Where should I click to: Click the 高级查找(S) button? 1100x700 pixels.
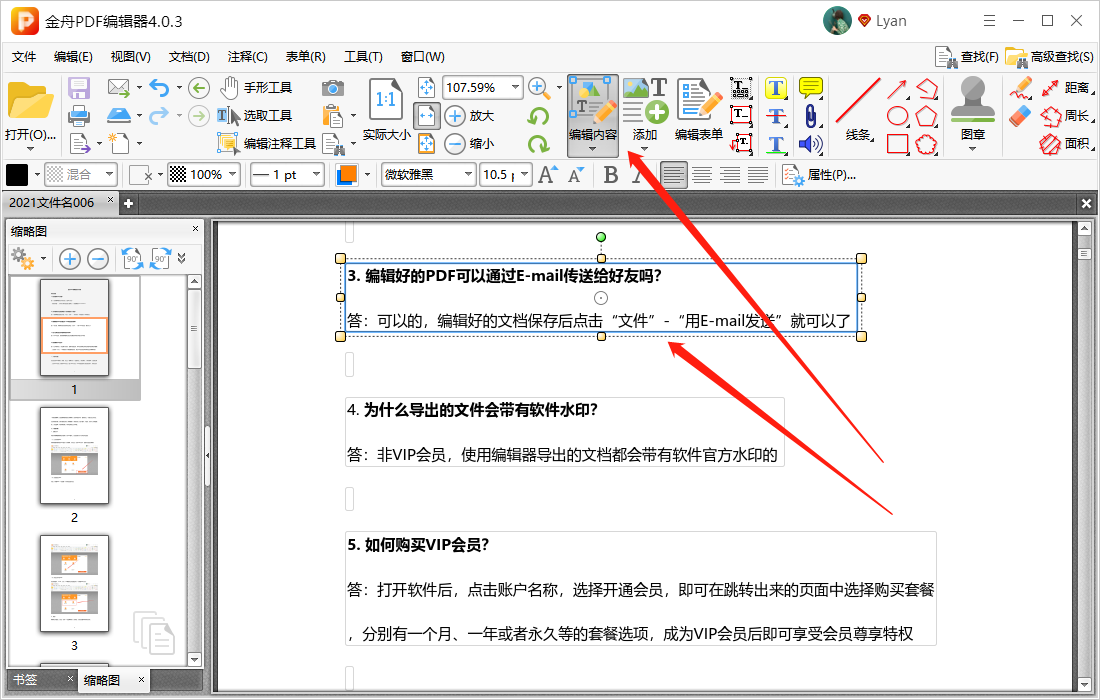tap(1049, 57)
